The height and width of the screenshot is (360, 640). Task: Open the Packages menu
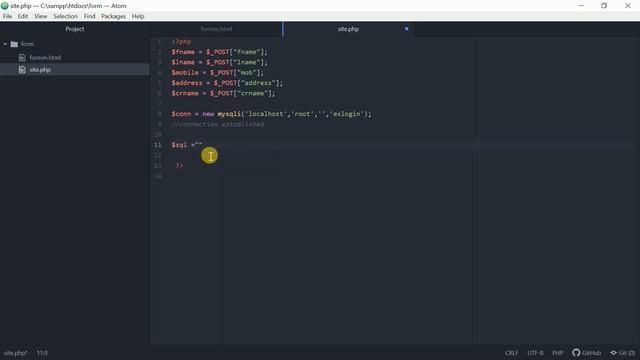(x=113, y=16)
